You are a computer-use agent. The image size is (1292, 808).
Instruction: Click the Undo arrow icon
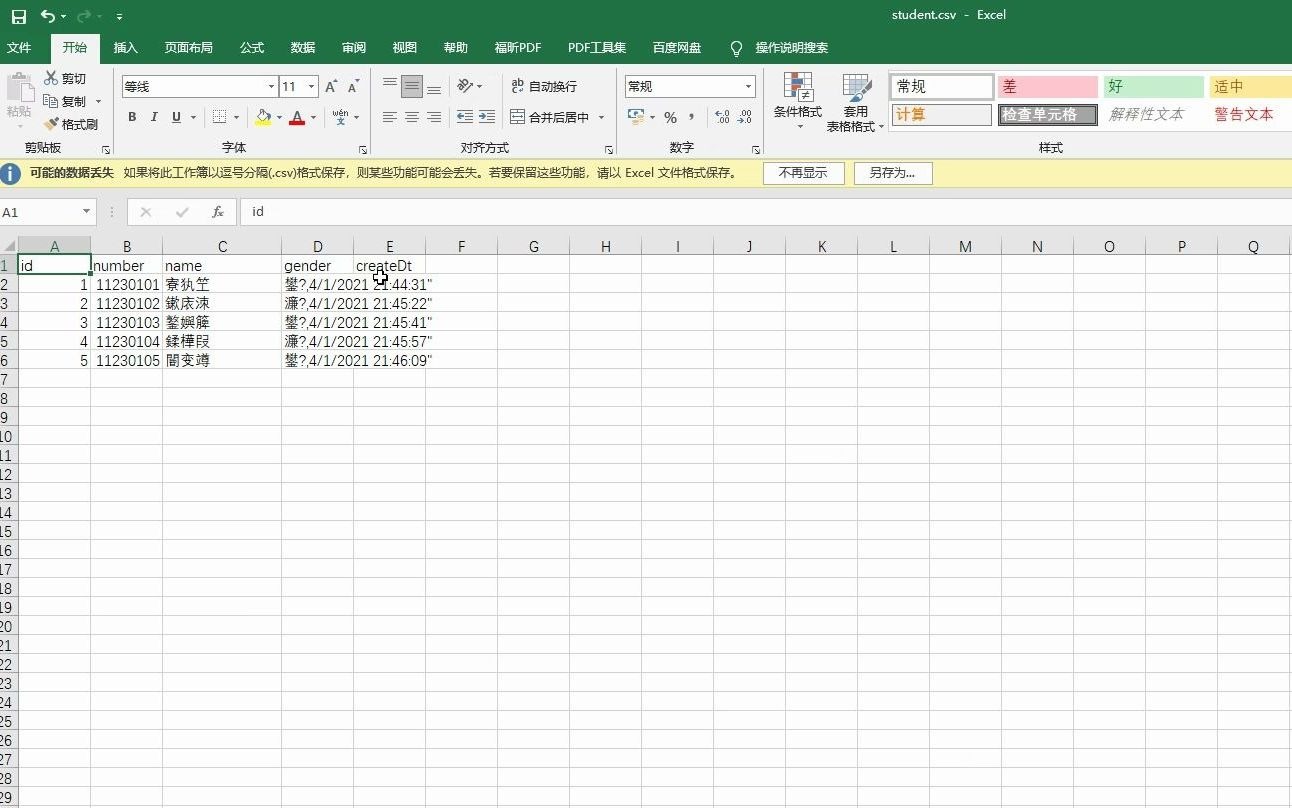(48, 15)
